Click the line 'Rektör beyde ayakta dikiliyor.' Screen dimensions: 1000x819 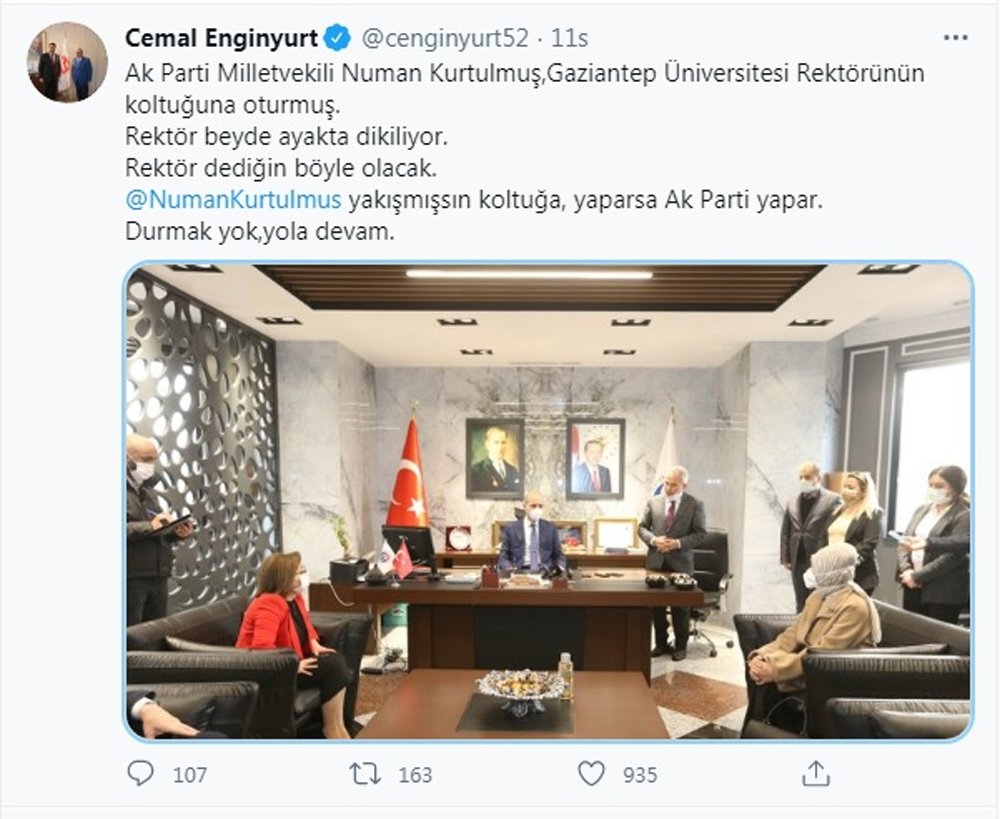(287, 136)
